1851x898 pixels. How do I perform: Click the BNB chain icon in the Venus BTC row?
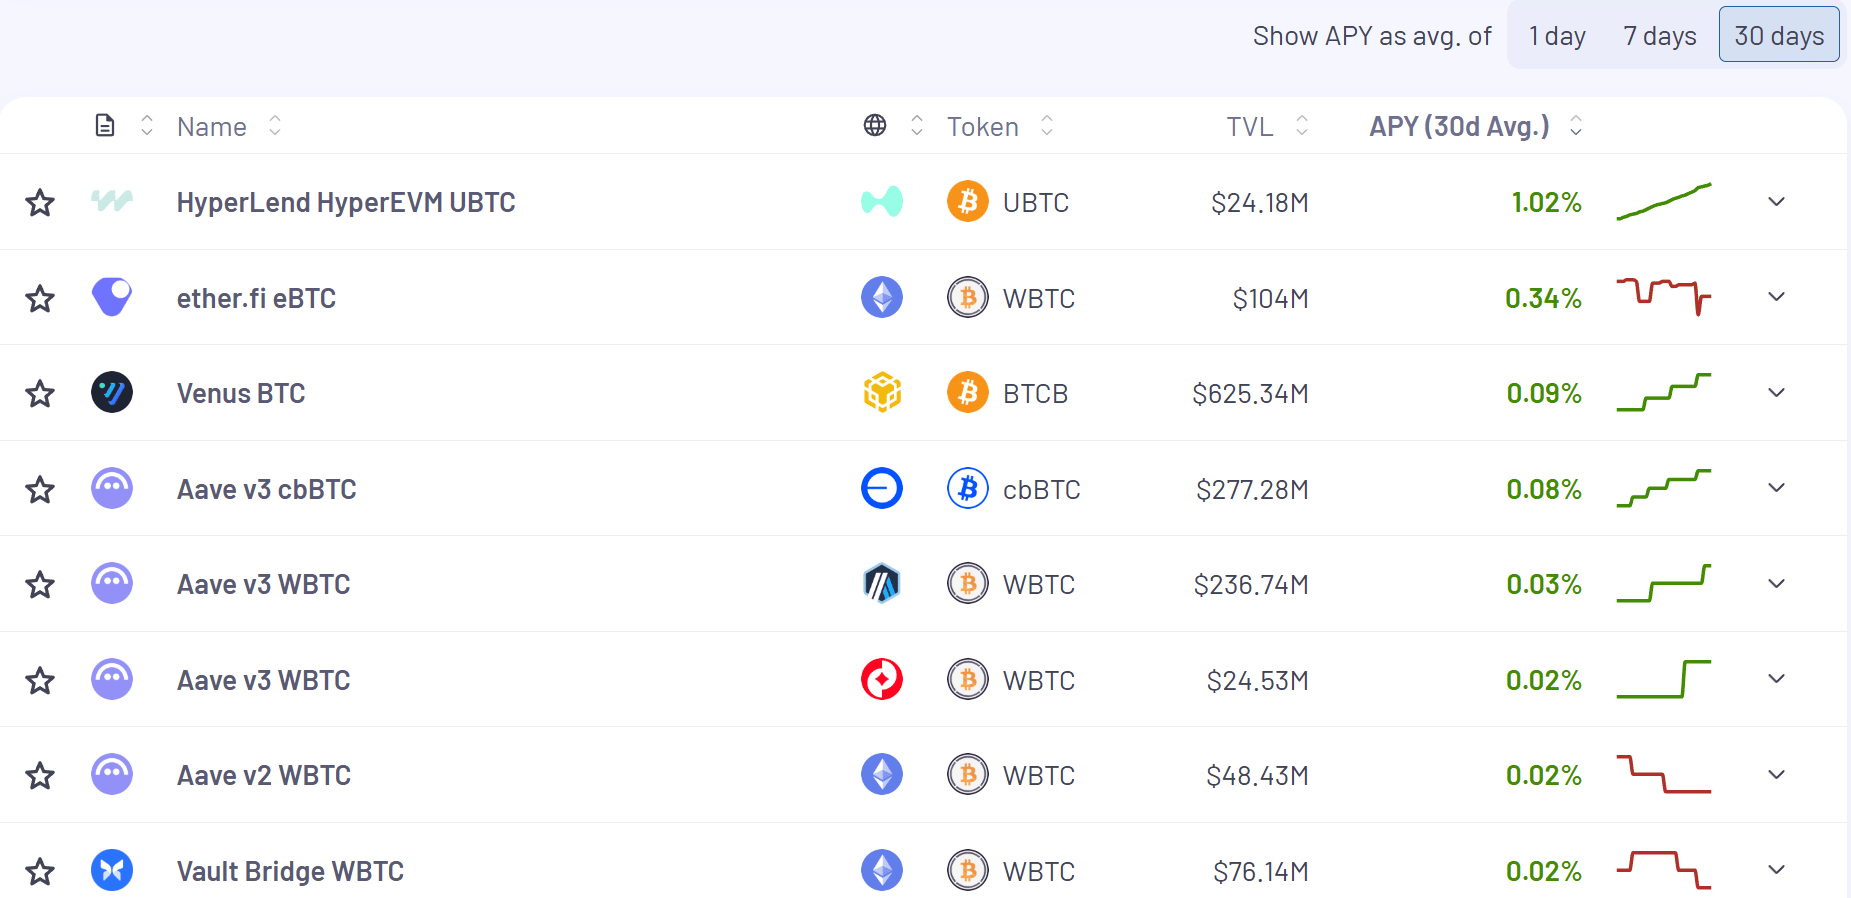pos(882,392)
